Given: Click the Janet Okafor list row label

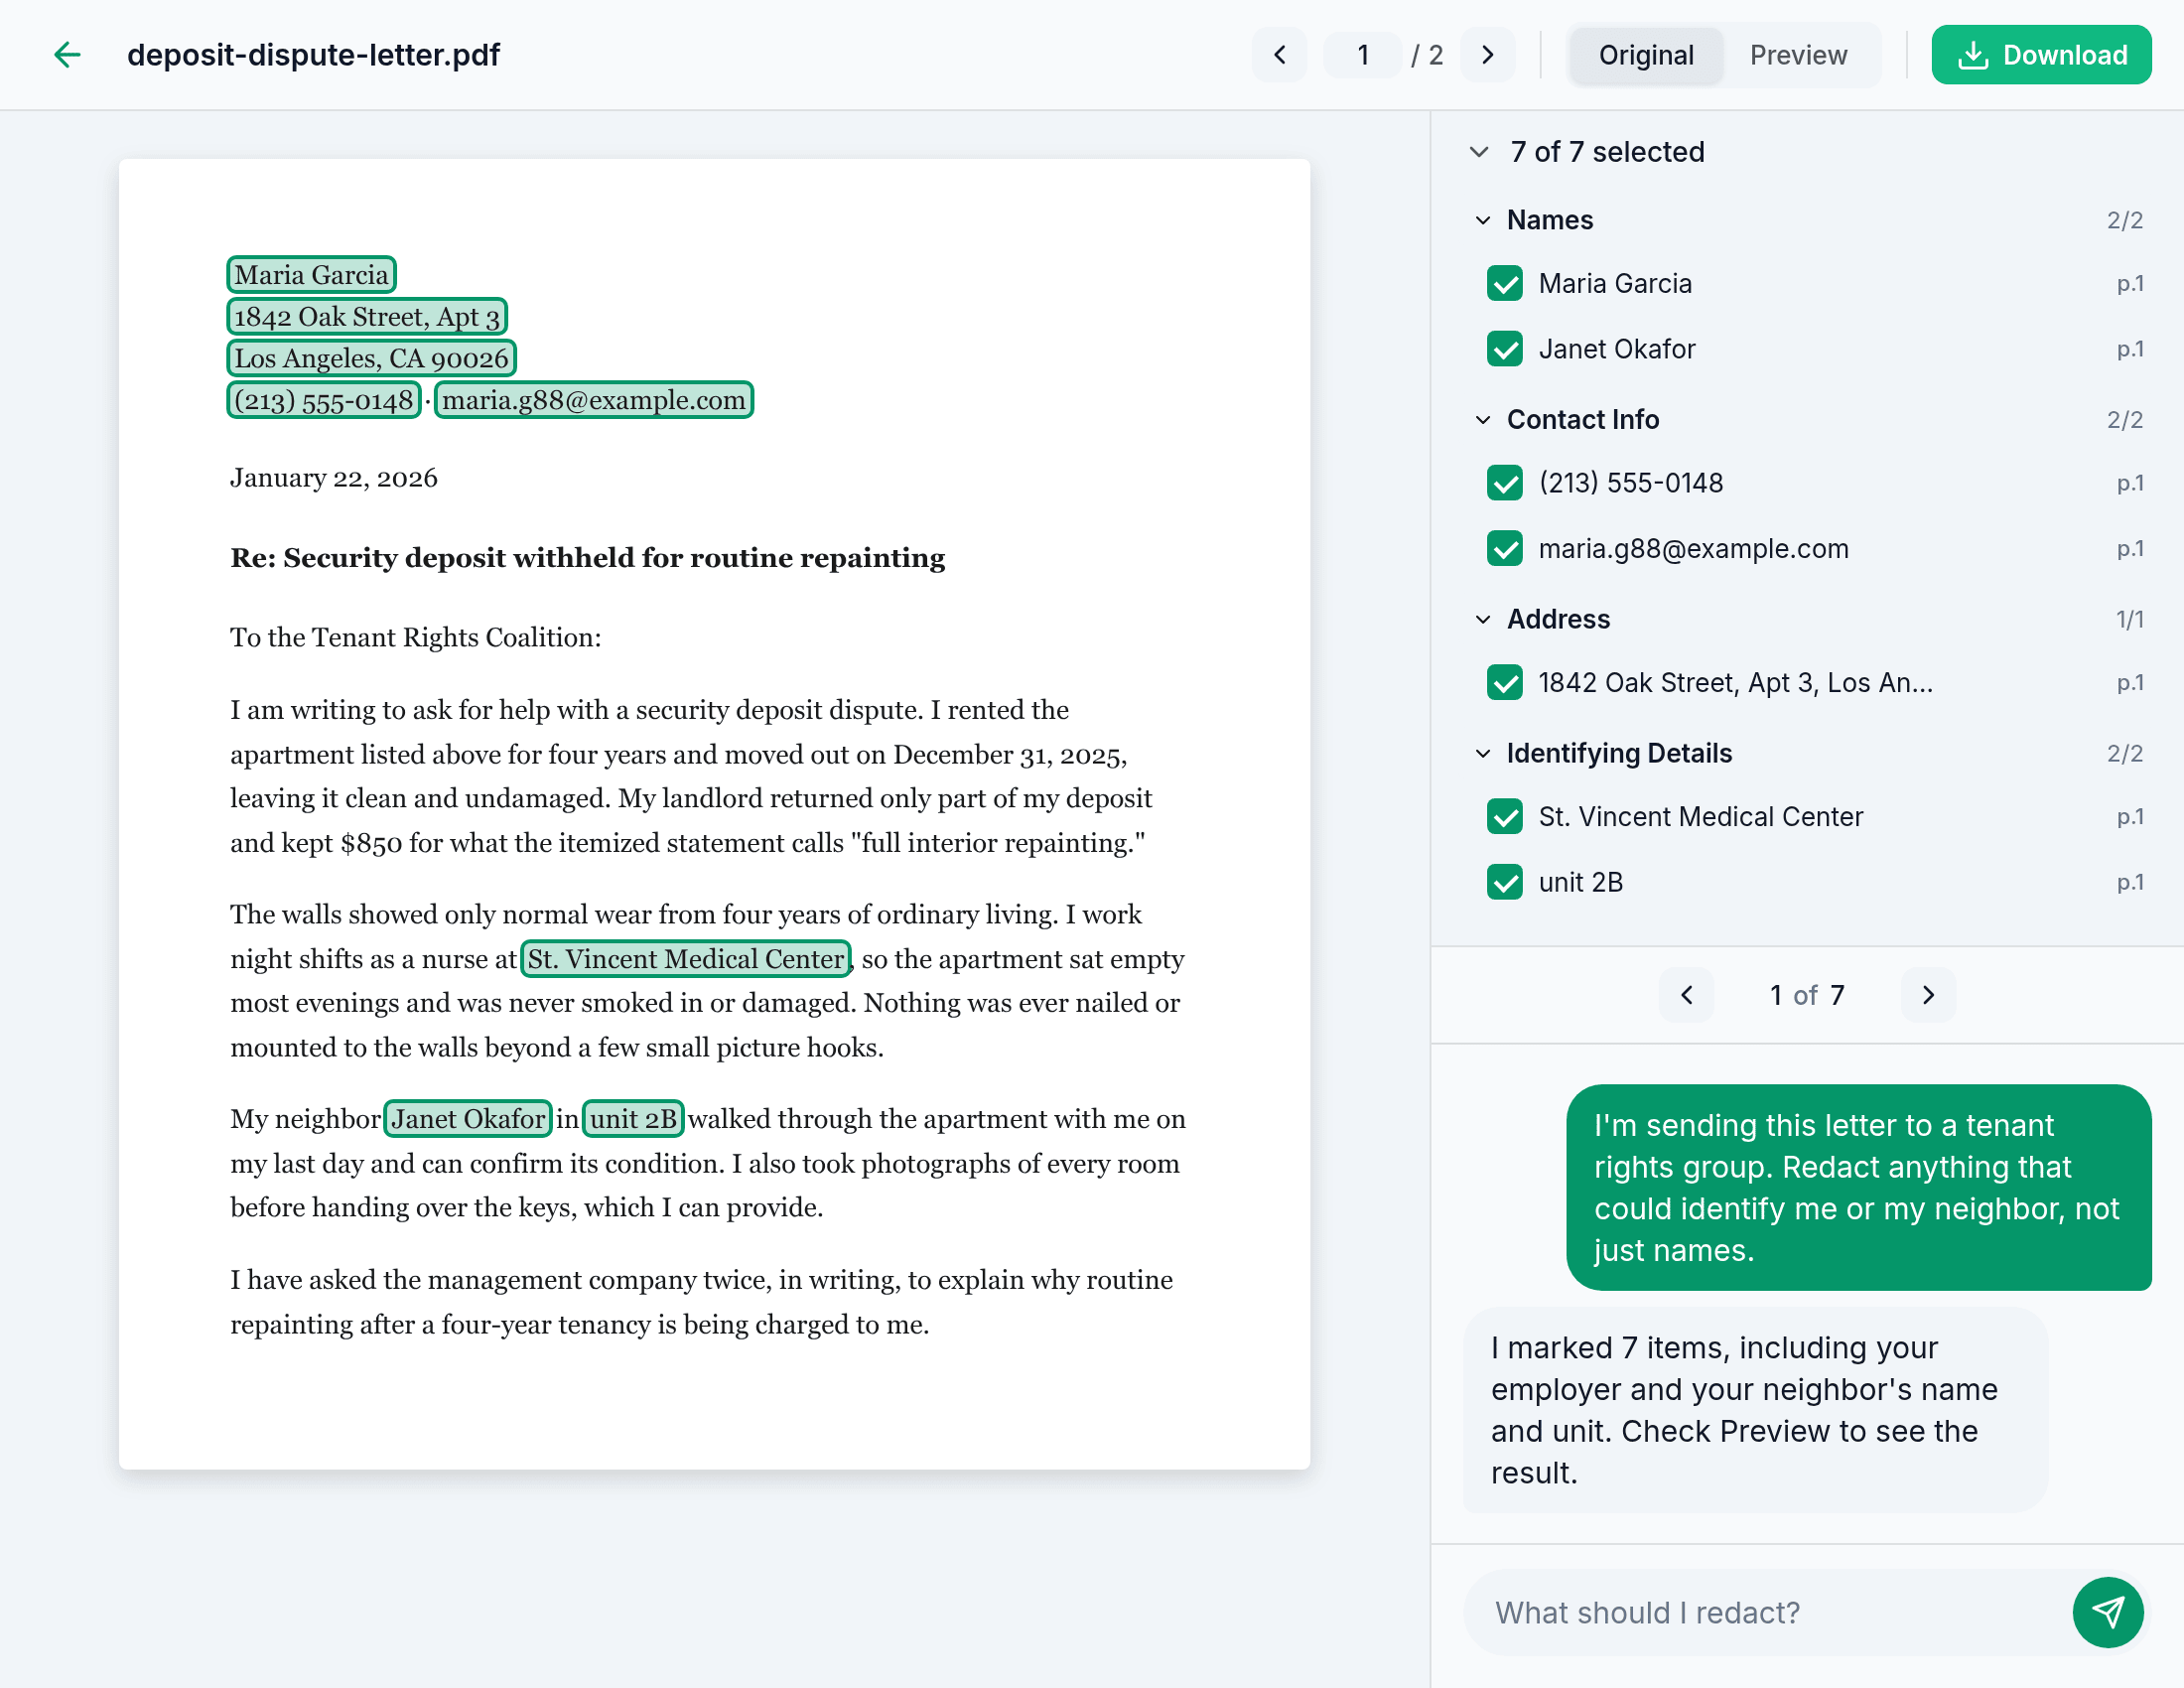Looking at the screenshot, I should (1617, 349).
